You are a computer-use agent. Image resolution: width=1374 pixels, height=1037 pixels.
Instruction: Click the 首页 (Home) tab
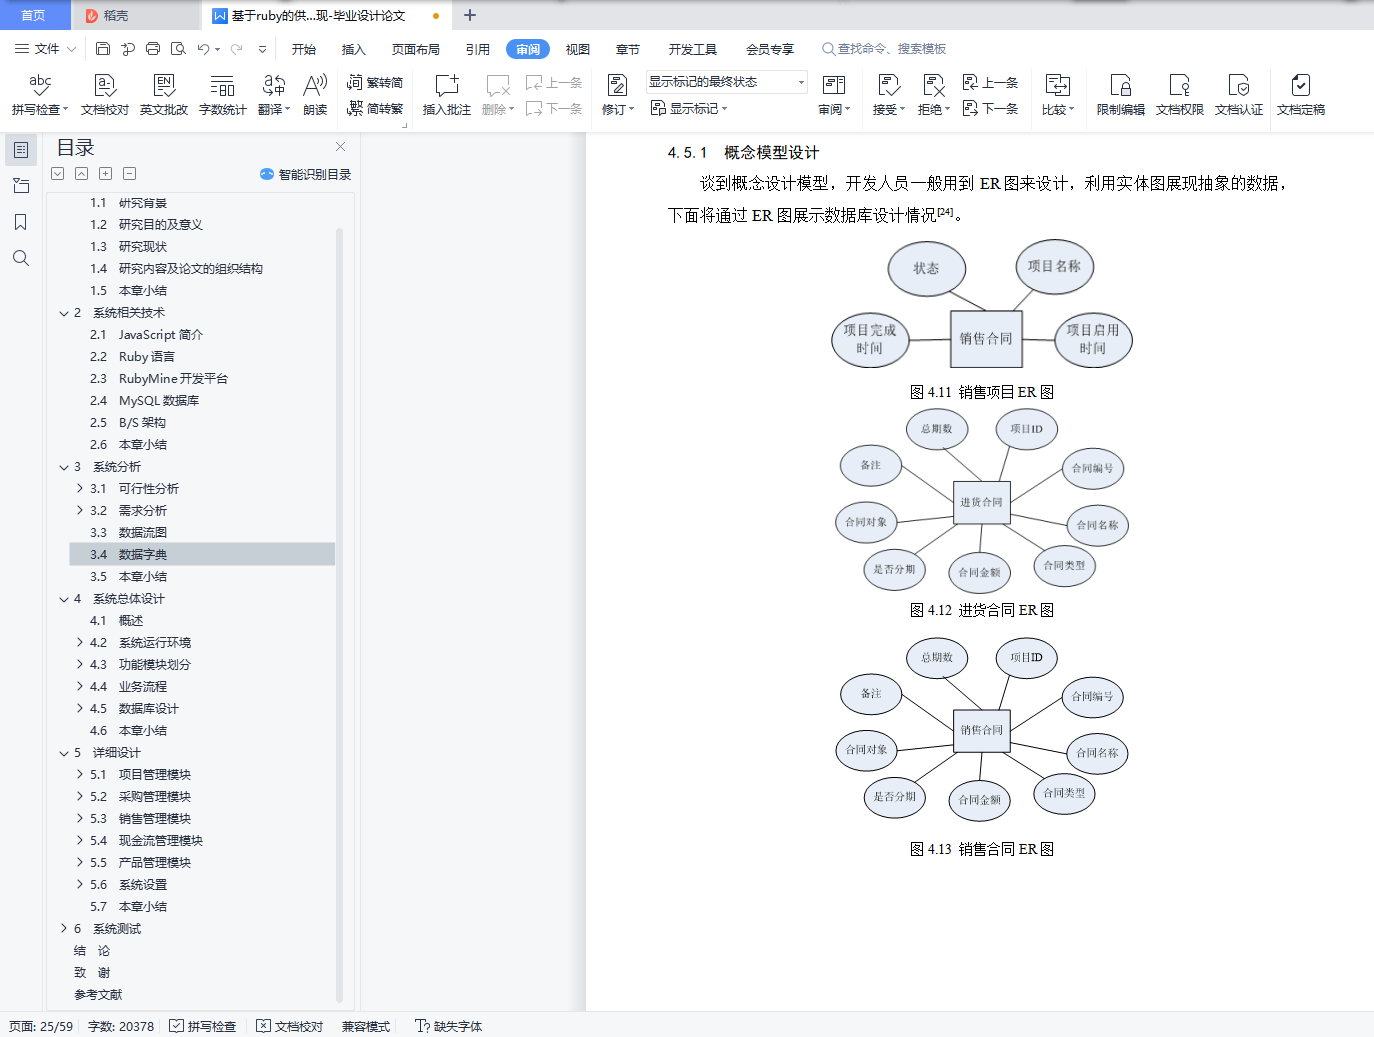click(34, 15)
